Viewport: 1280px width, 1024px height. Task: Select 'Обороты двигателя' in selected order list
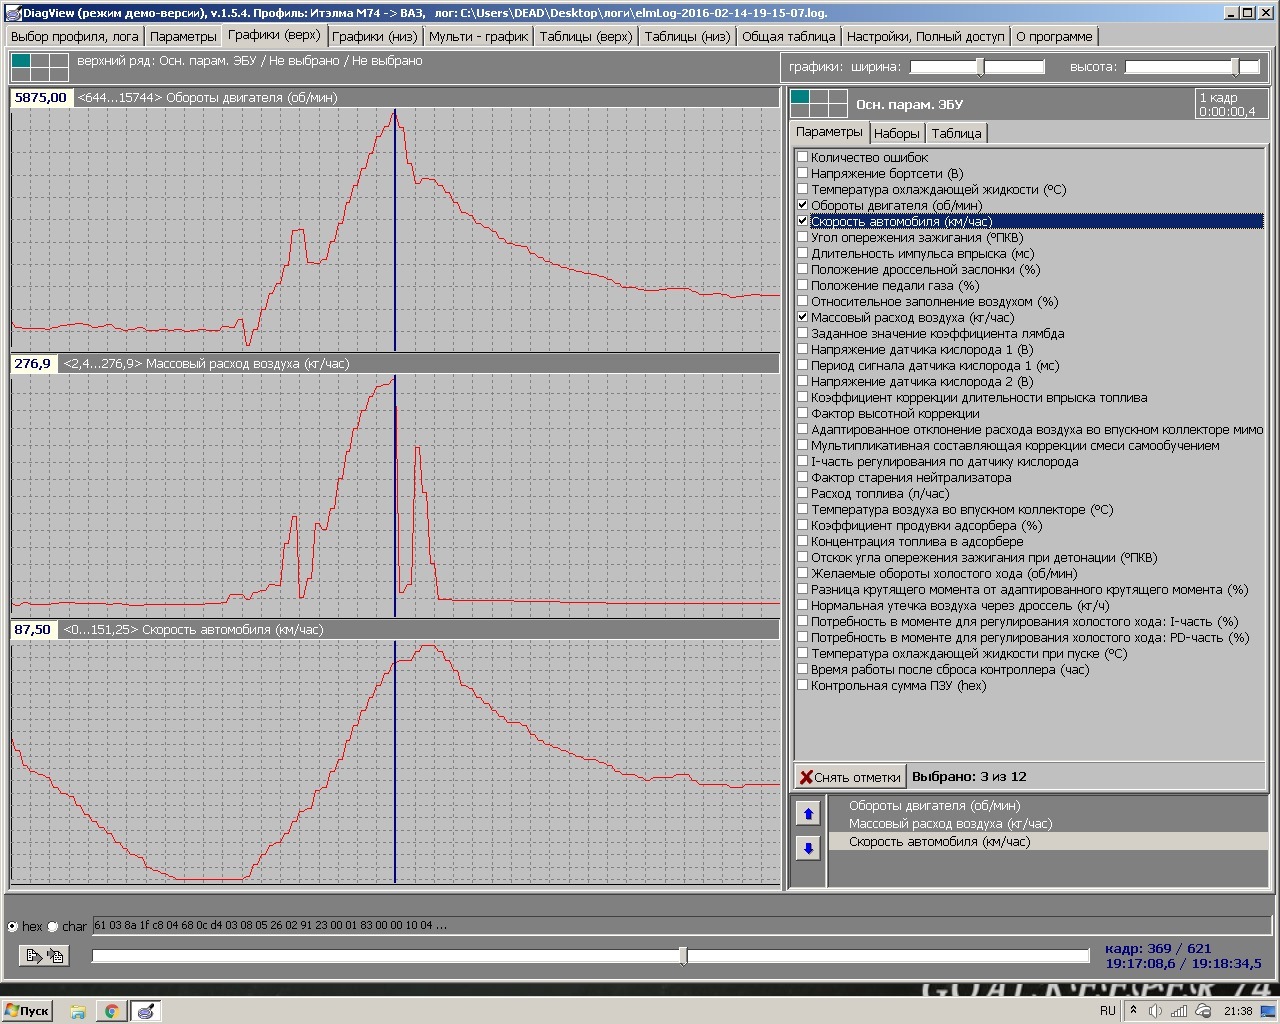(x=1048, y=806)
